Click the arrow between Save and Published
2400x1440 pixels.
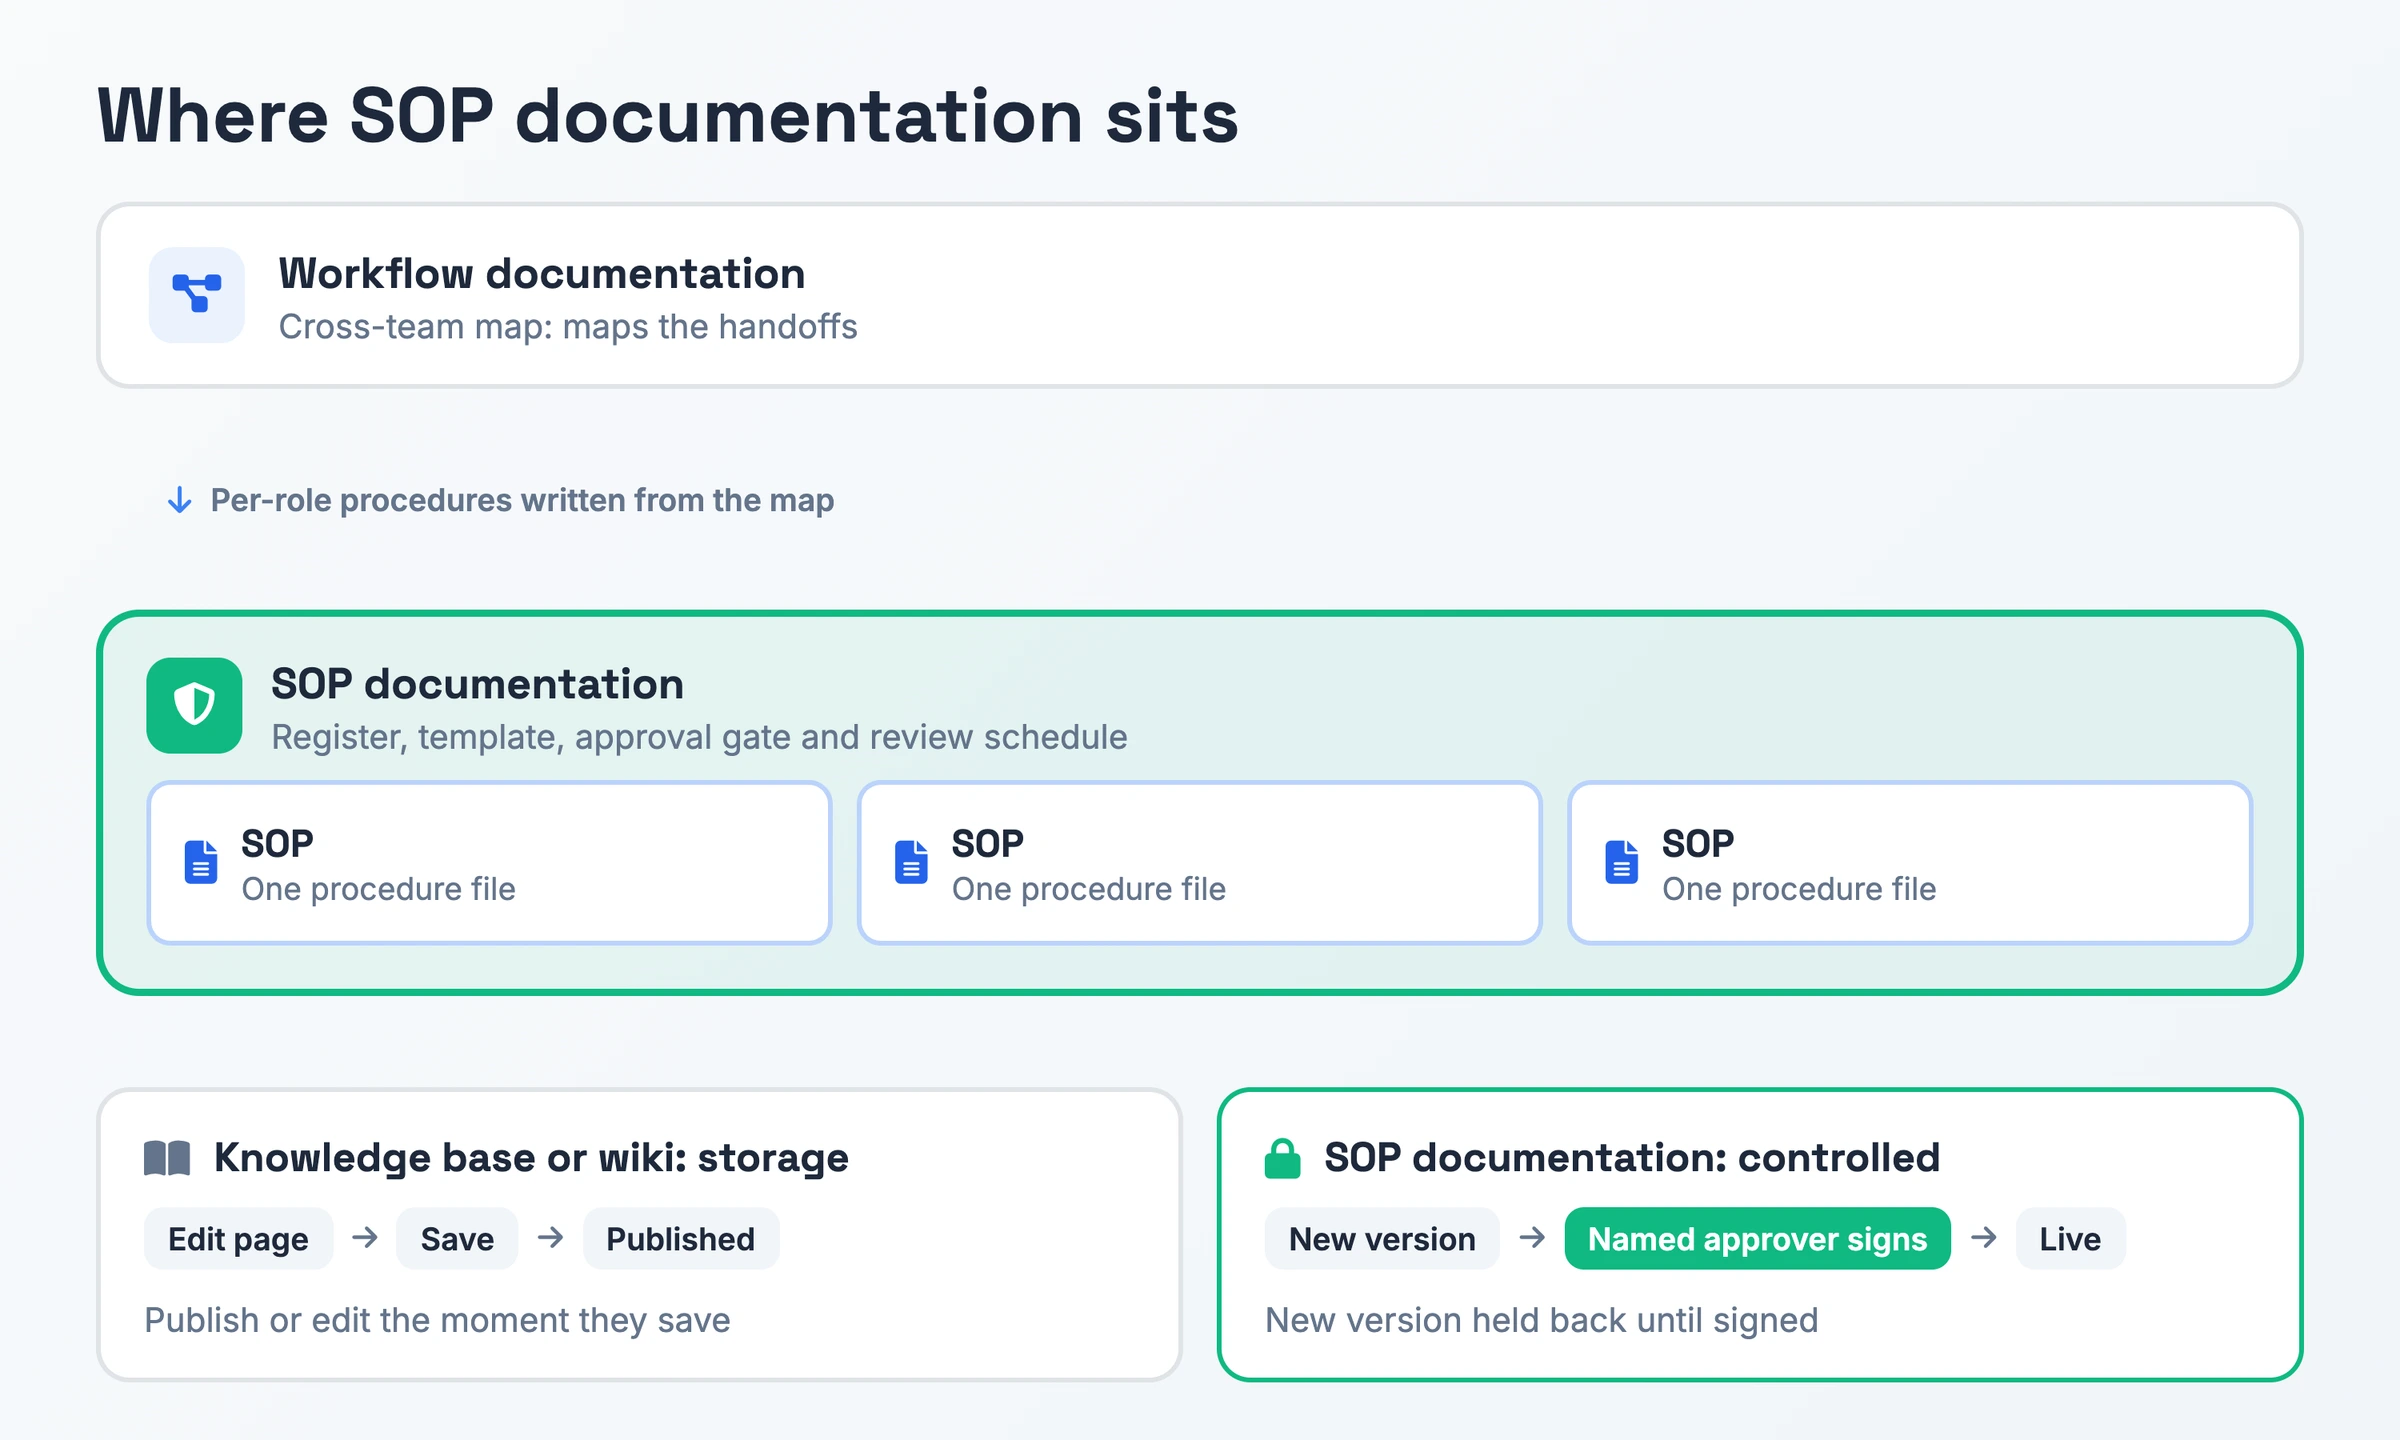[x=550, y=1238]
